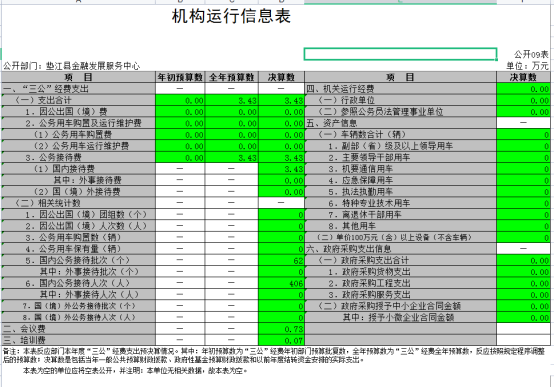Click the 培训费 value cell 0.07
Image resolution: width=555 pixels, height=388 pixels.
pyautogui.click(x=281, y=340)
